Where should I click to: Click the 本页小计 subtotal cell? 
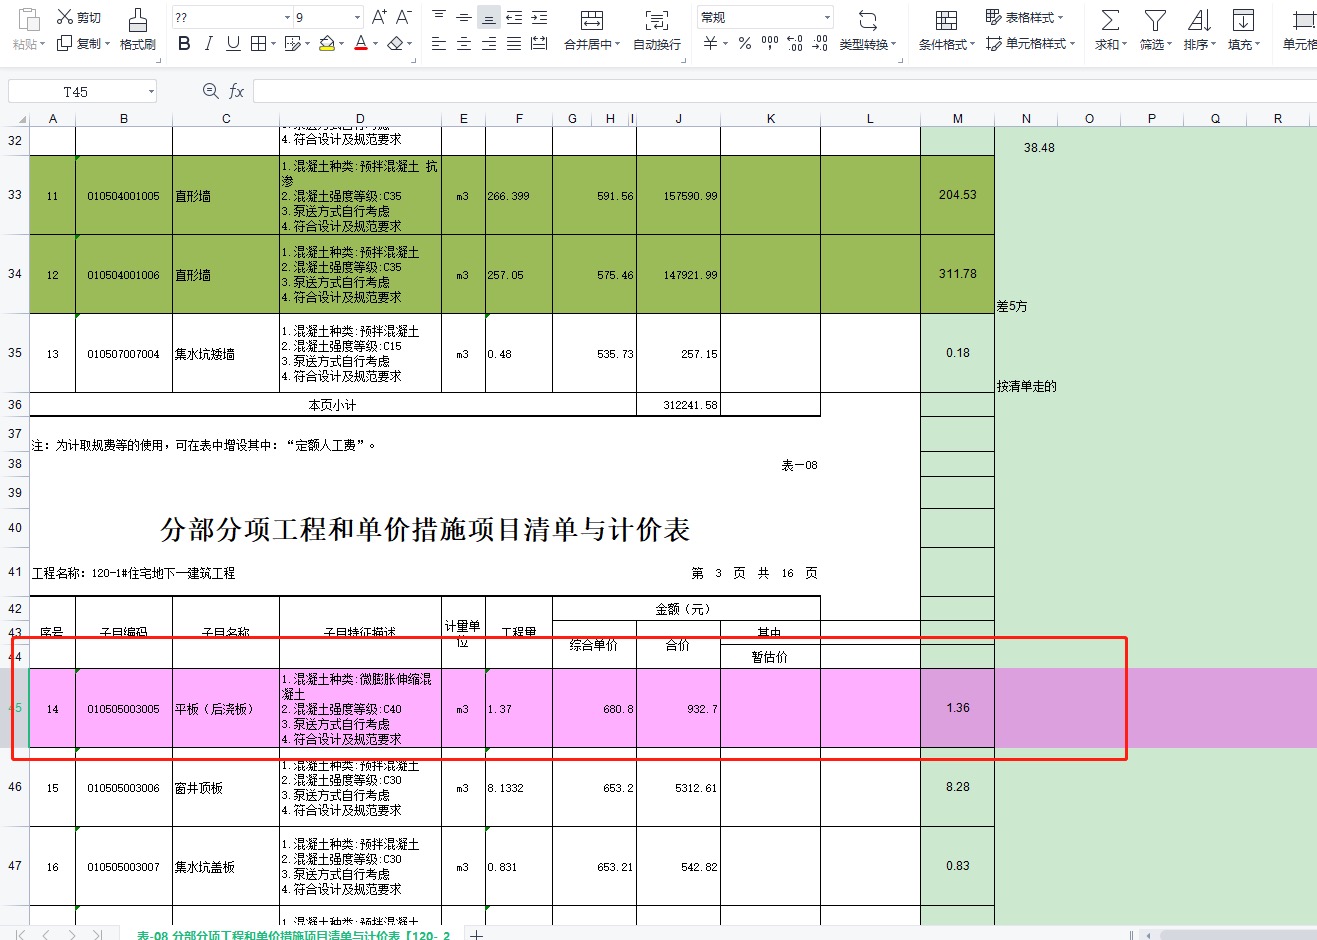click(332, 405)
